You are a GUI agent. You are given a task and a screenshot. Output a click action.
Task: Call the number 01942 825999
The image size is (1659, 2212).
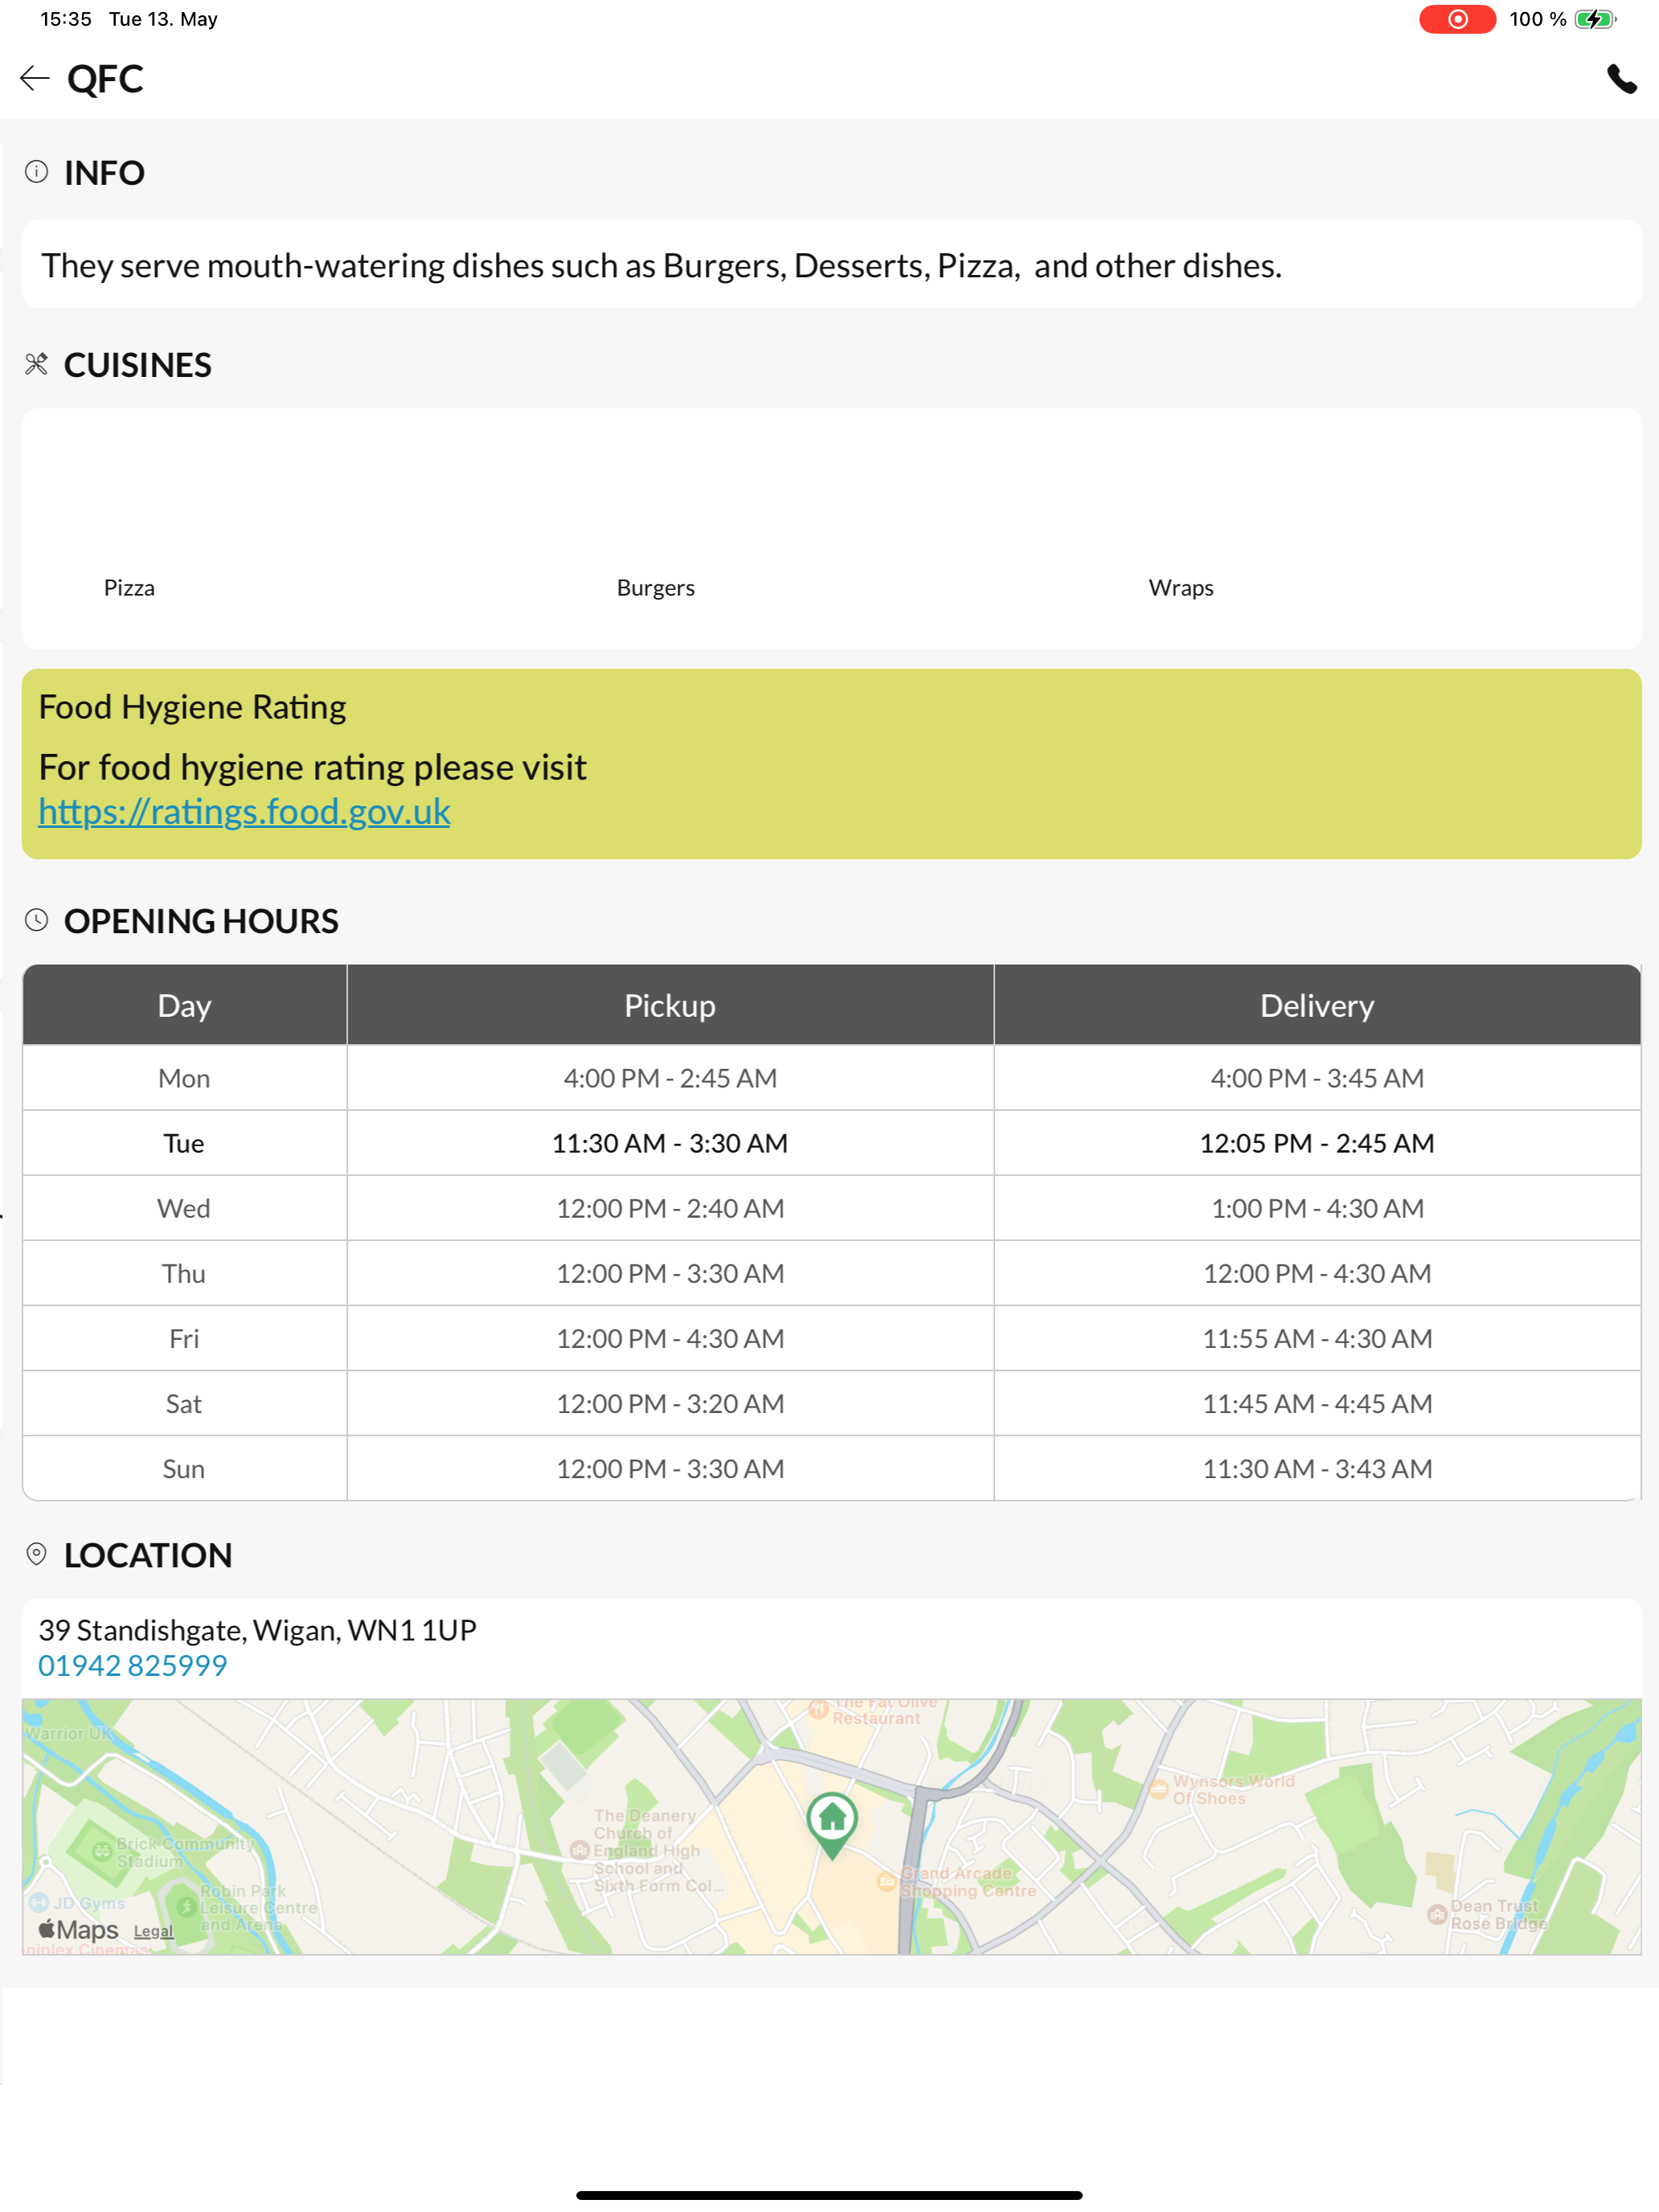pos(132,1665)
